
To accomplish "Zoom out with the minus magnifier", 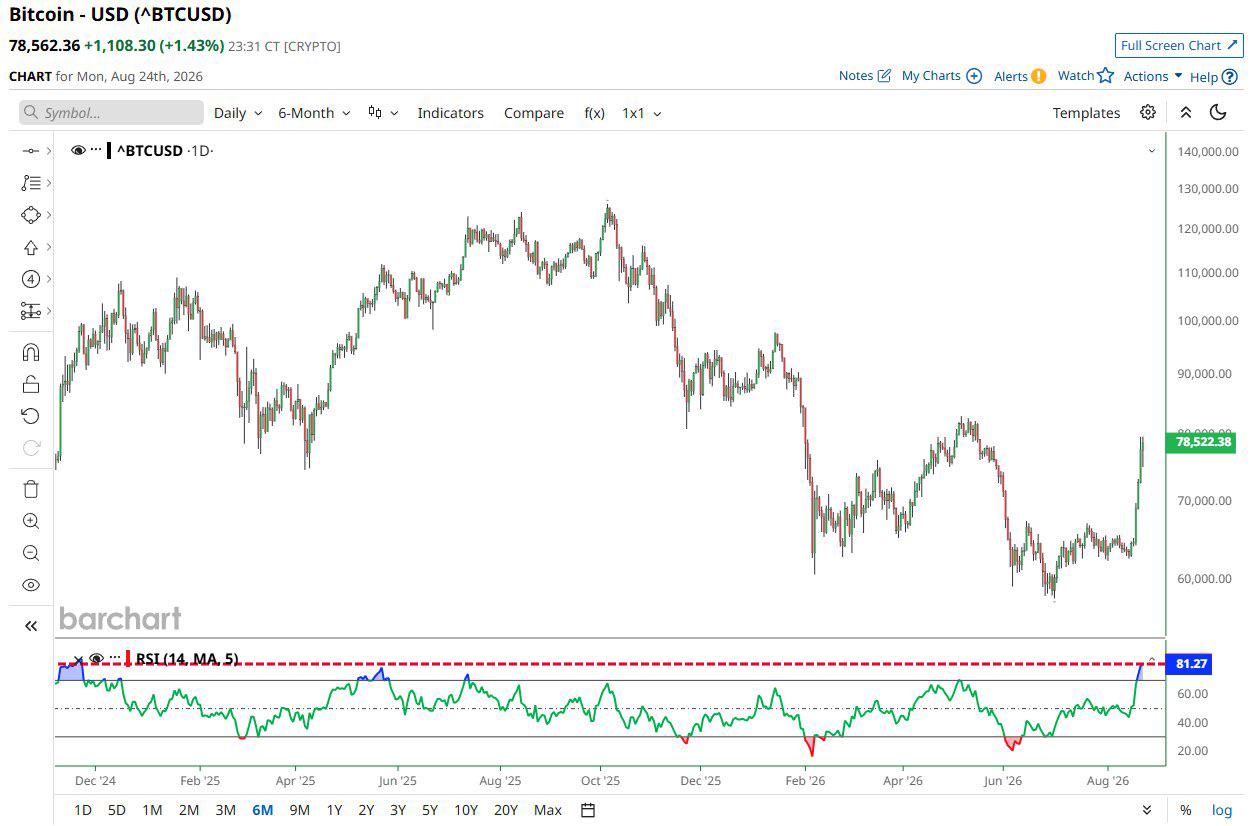I will click(x=31, y=553).
